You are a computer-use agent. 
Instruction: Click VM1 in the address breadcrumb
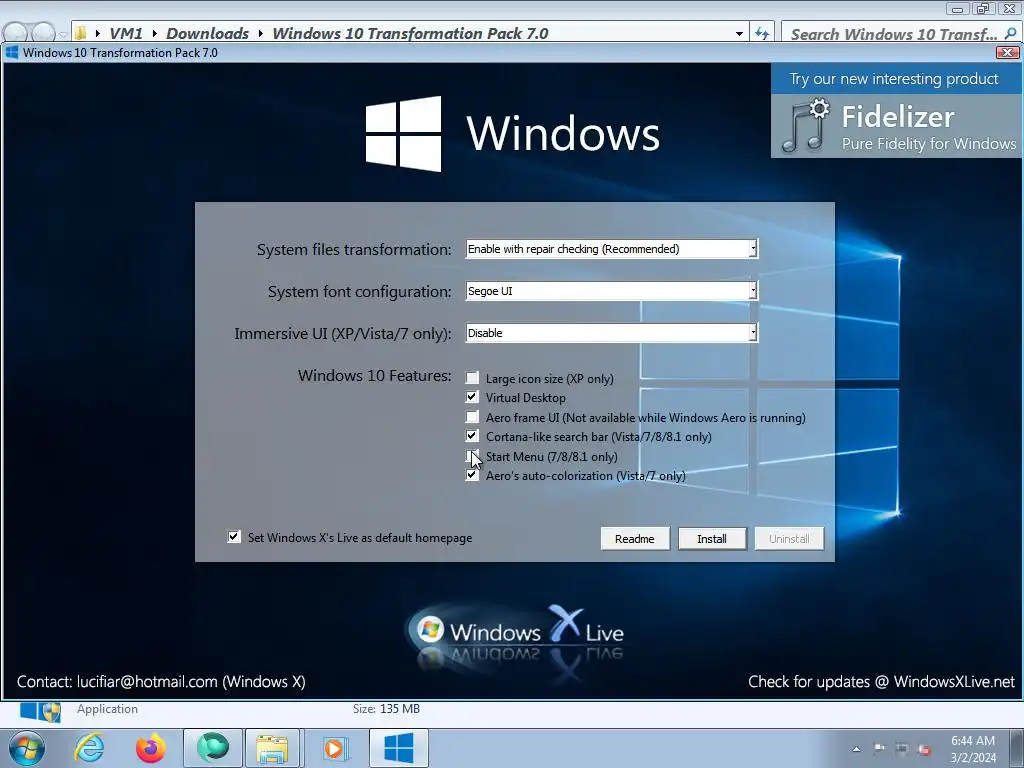pyautogui.click(x=126, y=33)
